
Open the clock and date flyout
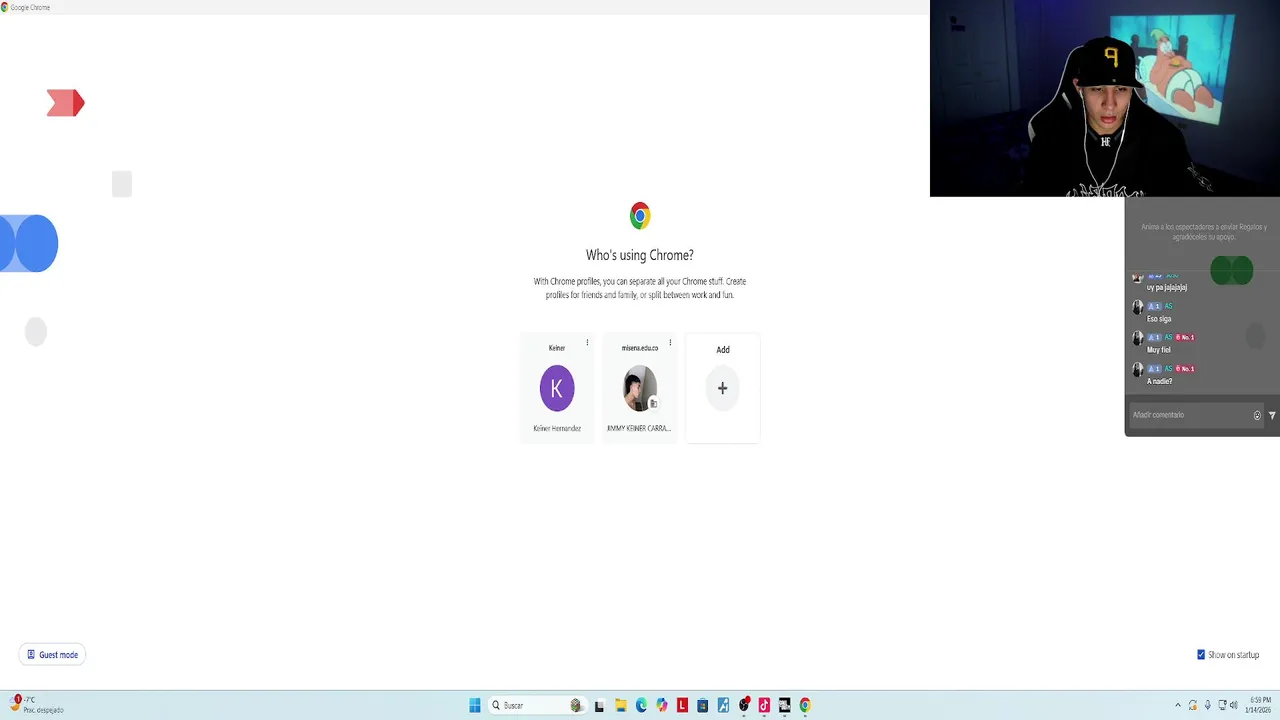1258,705
